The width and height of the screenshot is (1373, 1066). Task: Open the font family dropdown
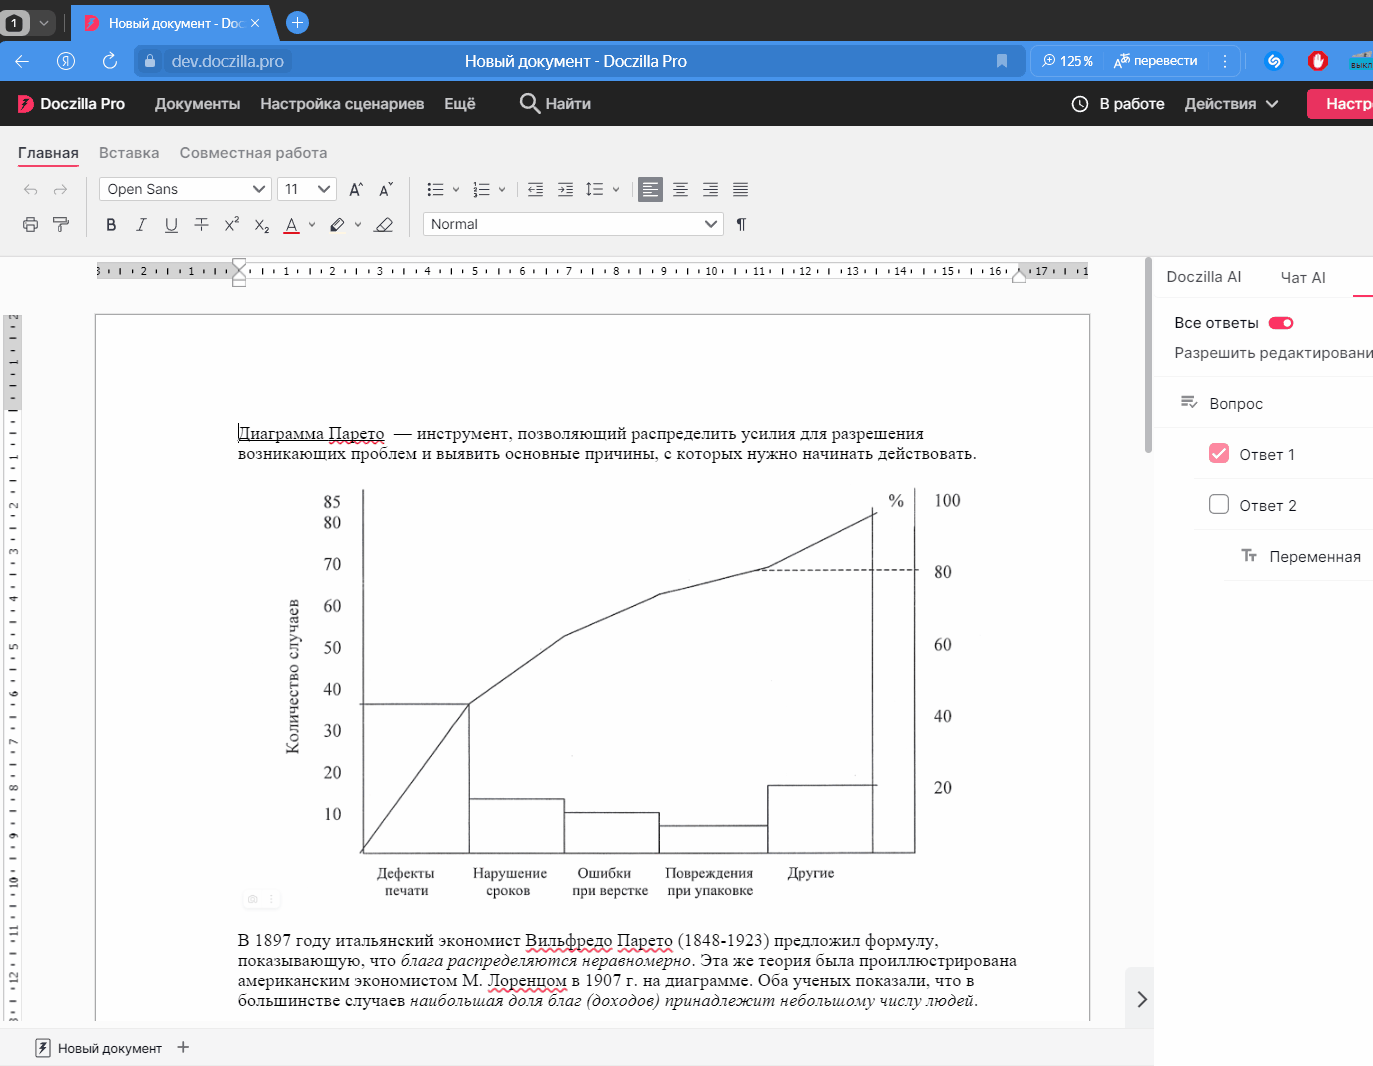coord(186,190)
